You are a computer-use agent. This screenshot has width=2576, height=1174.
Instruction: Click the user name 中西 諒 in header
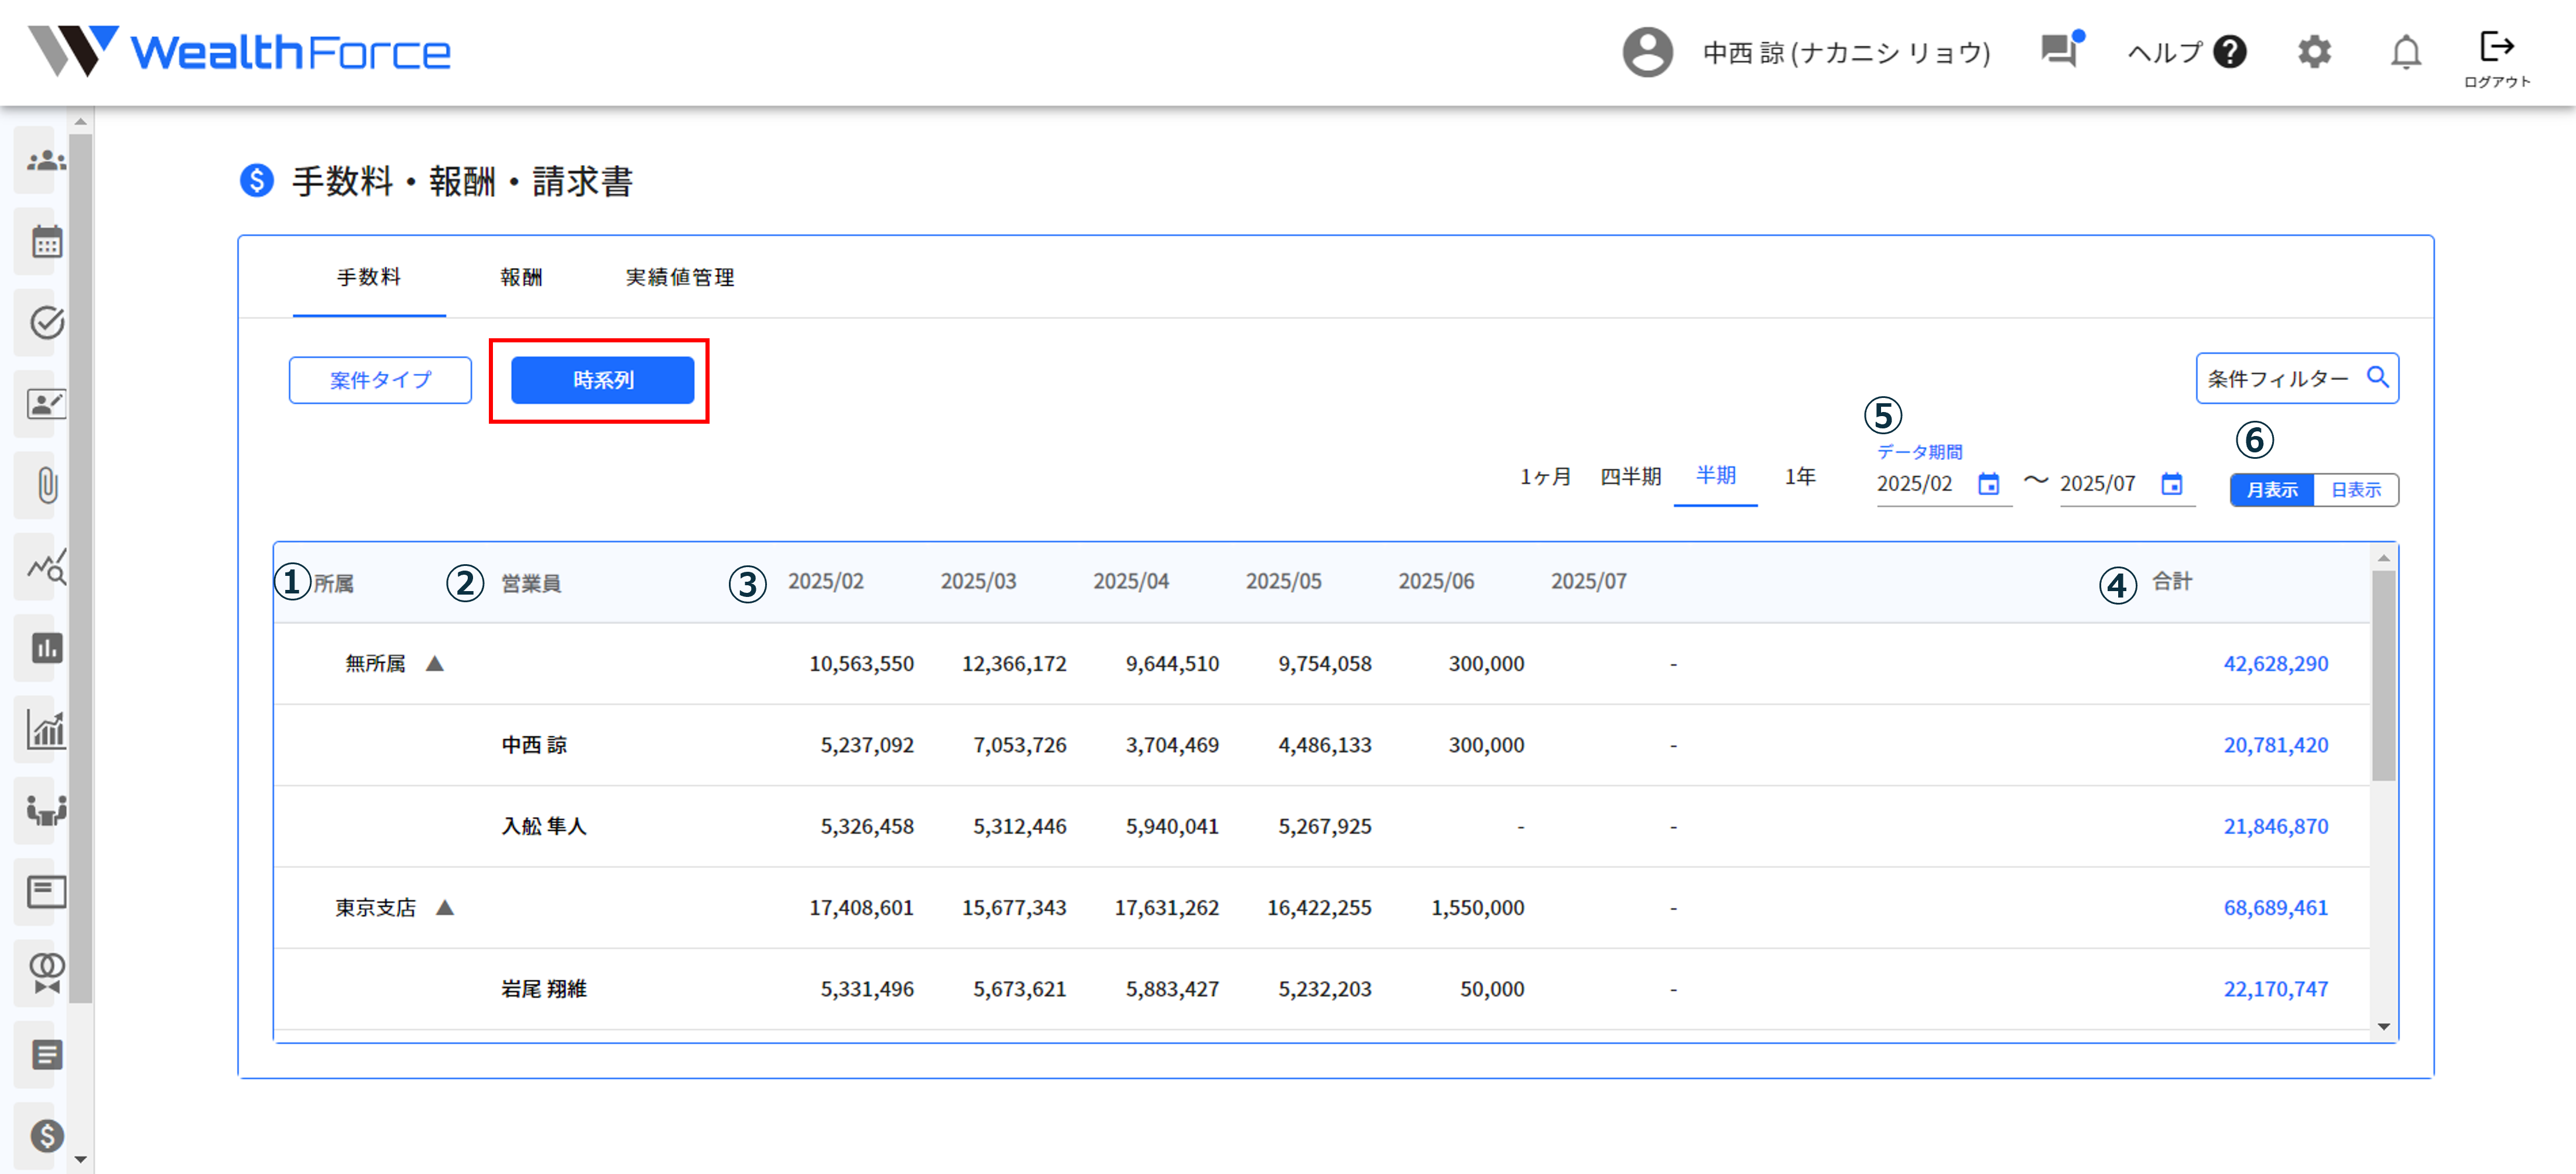point(1846,52)
